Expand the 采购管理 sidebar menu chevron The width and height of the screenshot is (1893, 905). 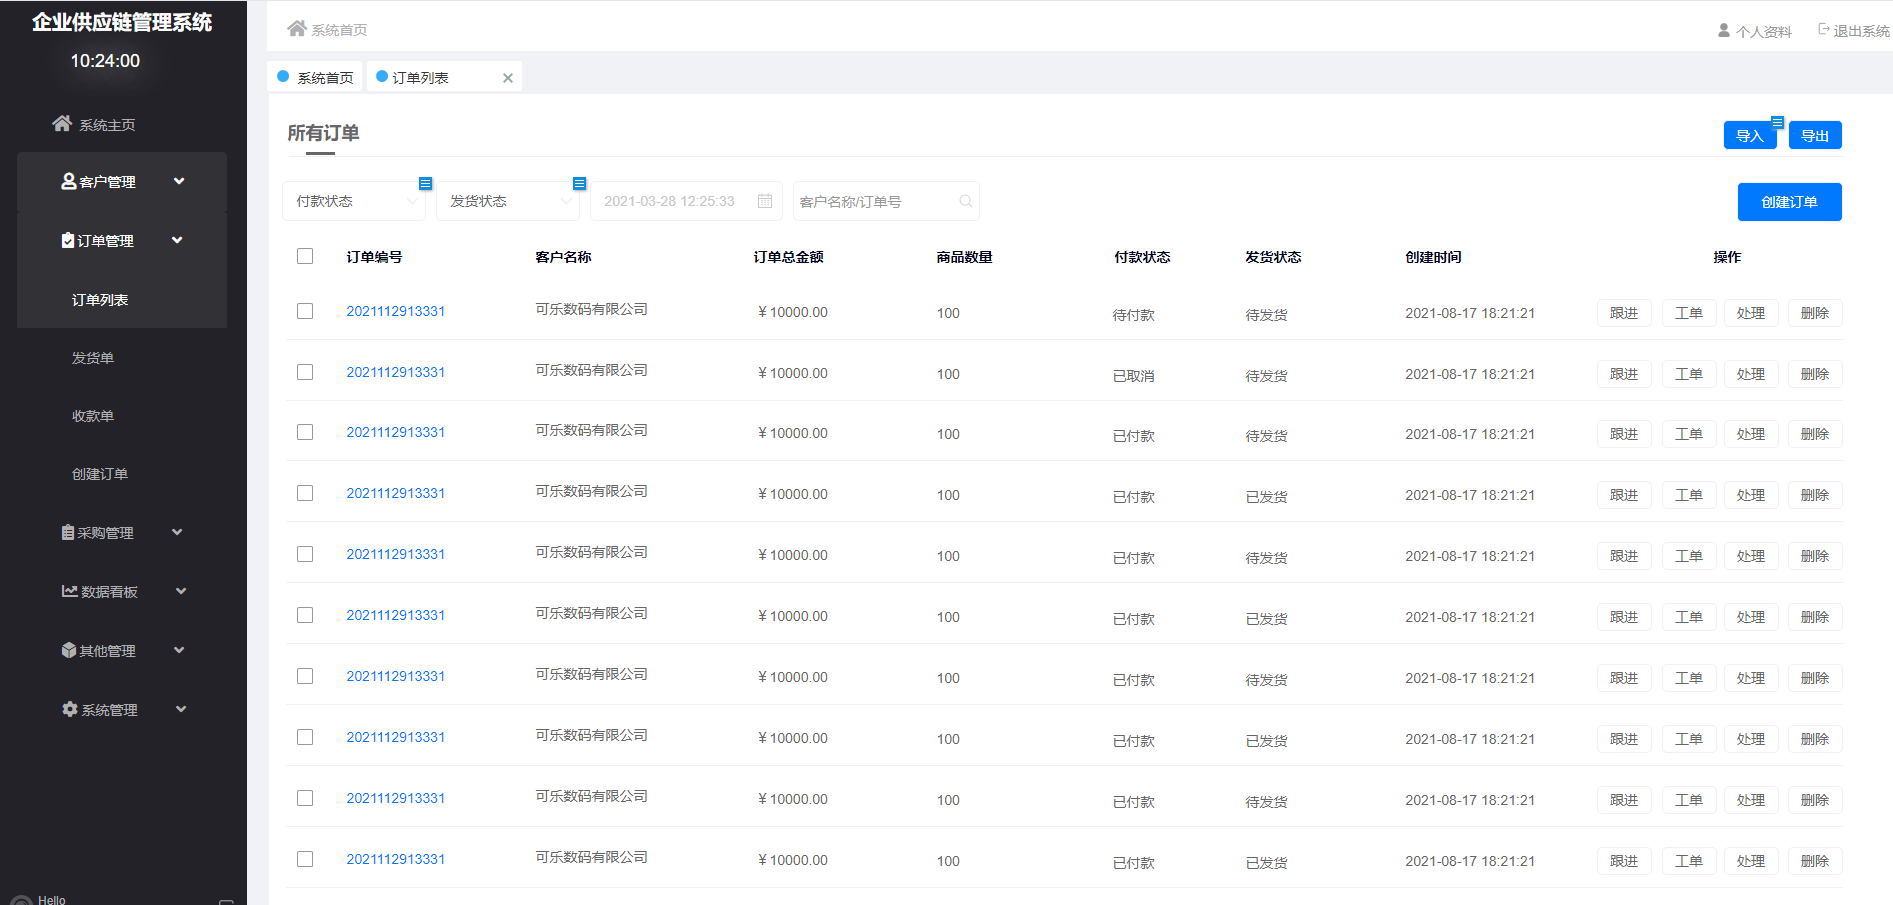177,532
